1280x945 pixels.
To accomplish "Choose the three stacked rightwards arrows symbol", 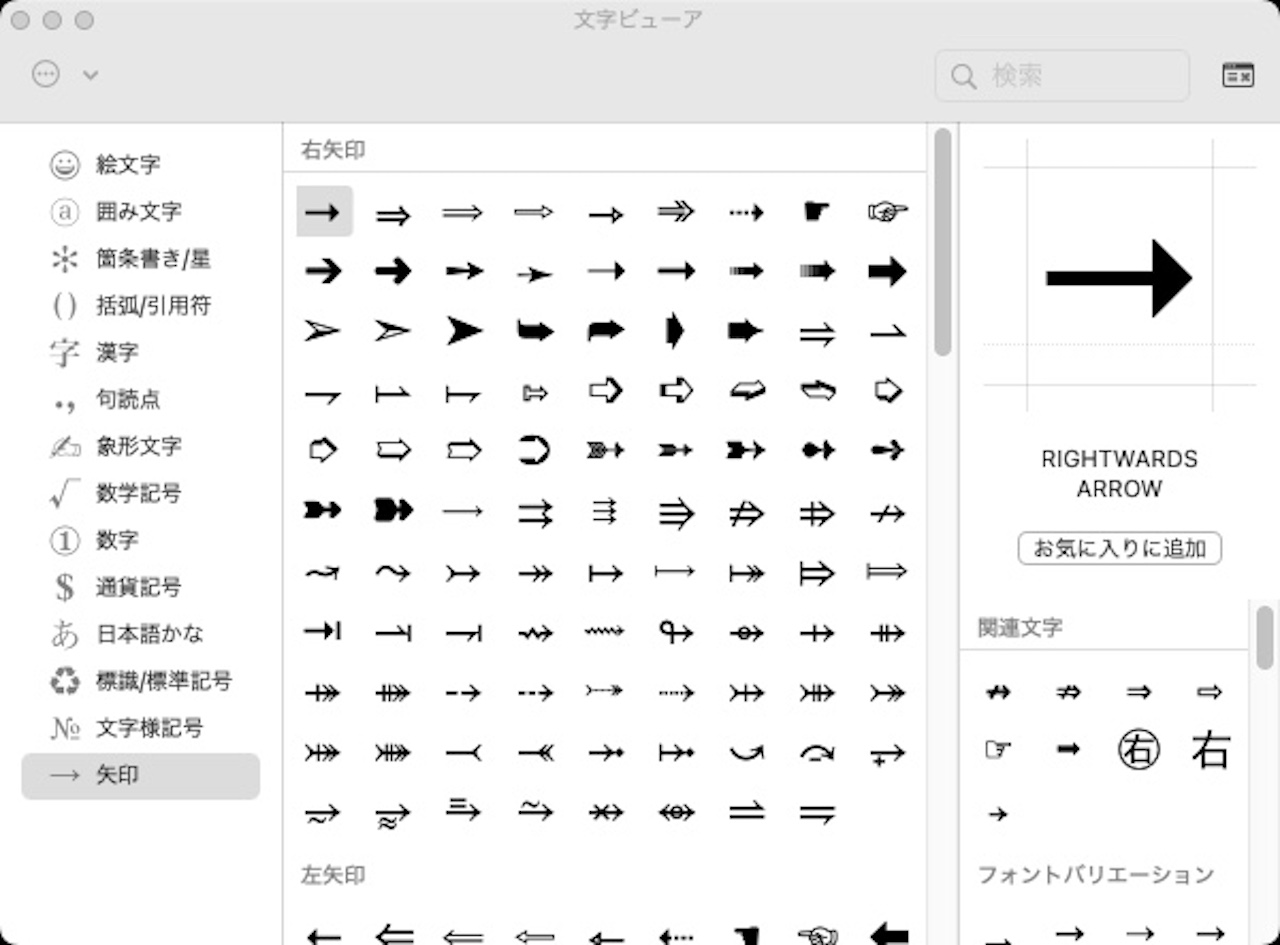I will (605, 512).
